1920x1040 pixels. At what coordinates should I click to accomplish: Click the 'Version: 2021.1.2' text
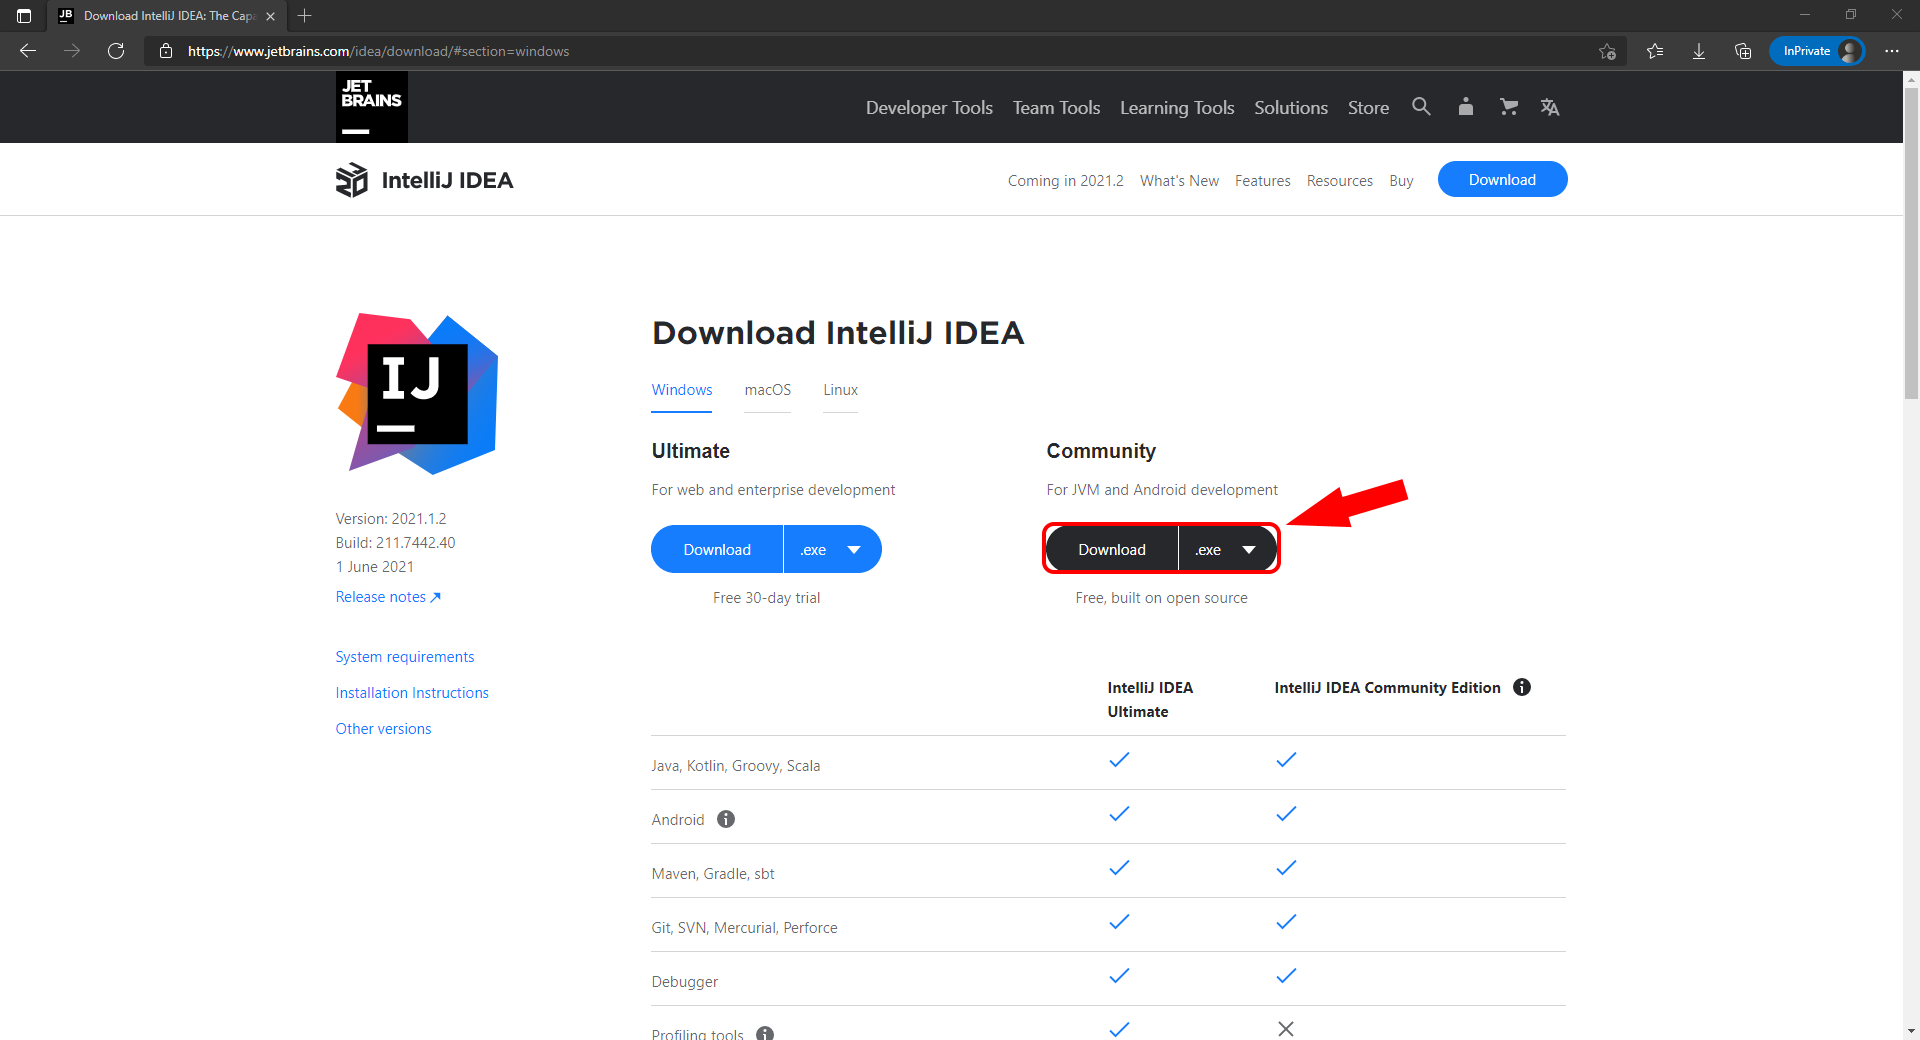coord(391,519)
